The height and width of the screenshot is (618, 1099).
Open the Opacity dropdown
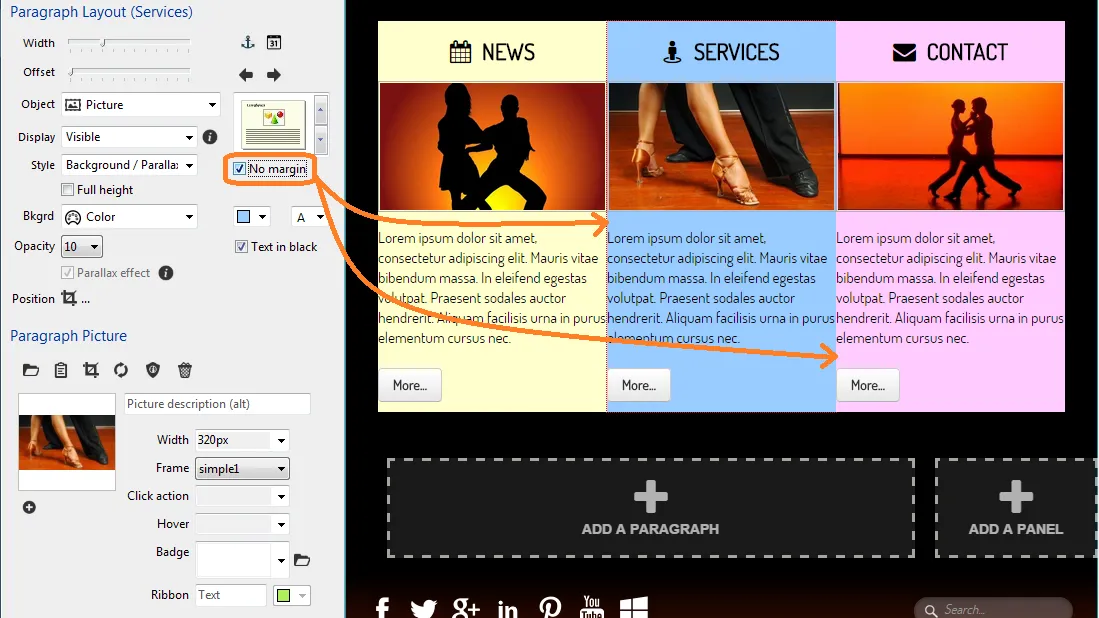pyautogui.click(x=82, y=247)
